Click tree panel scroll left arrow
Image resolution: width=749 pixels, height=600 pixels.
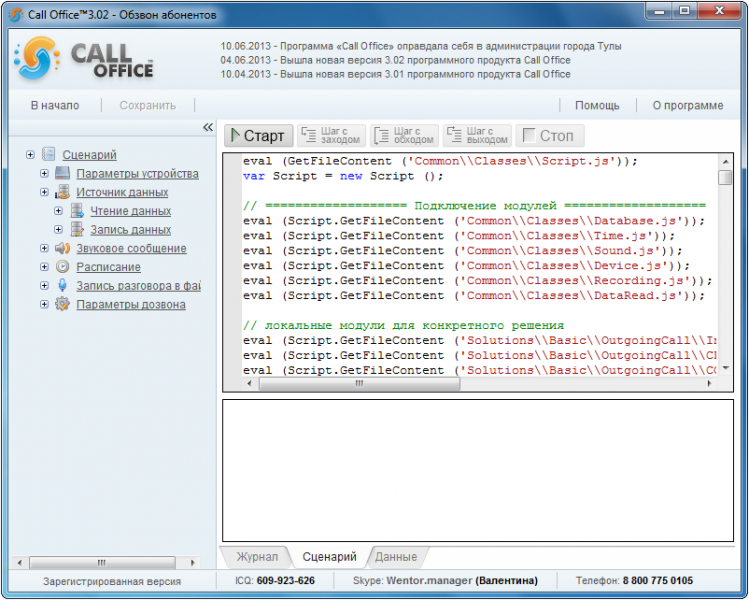point(19,562)
